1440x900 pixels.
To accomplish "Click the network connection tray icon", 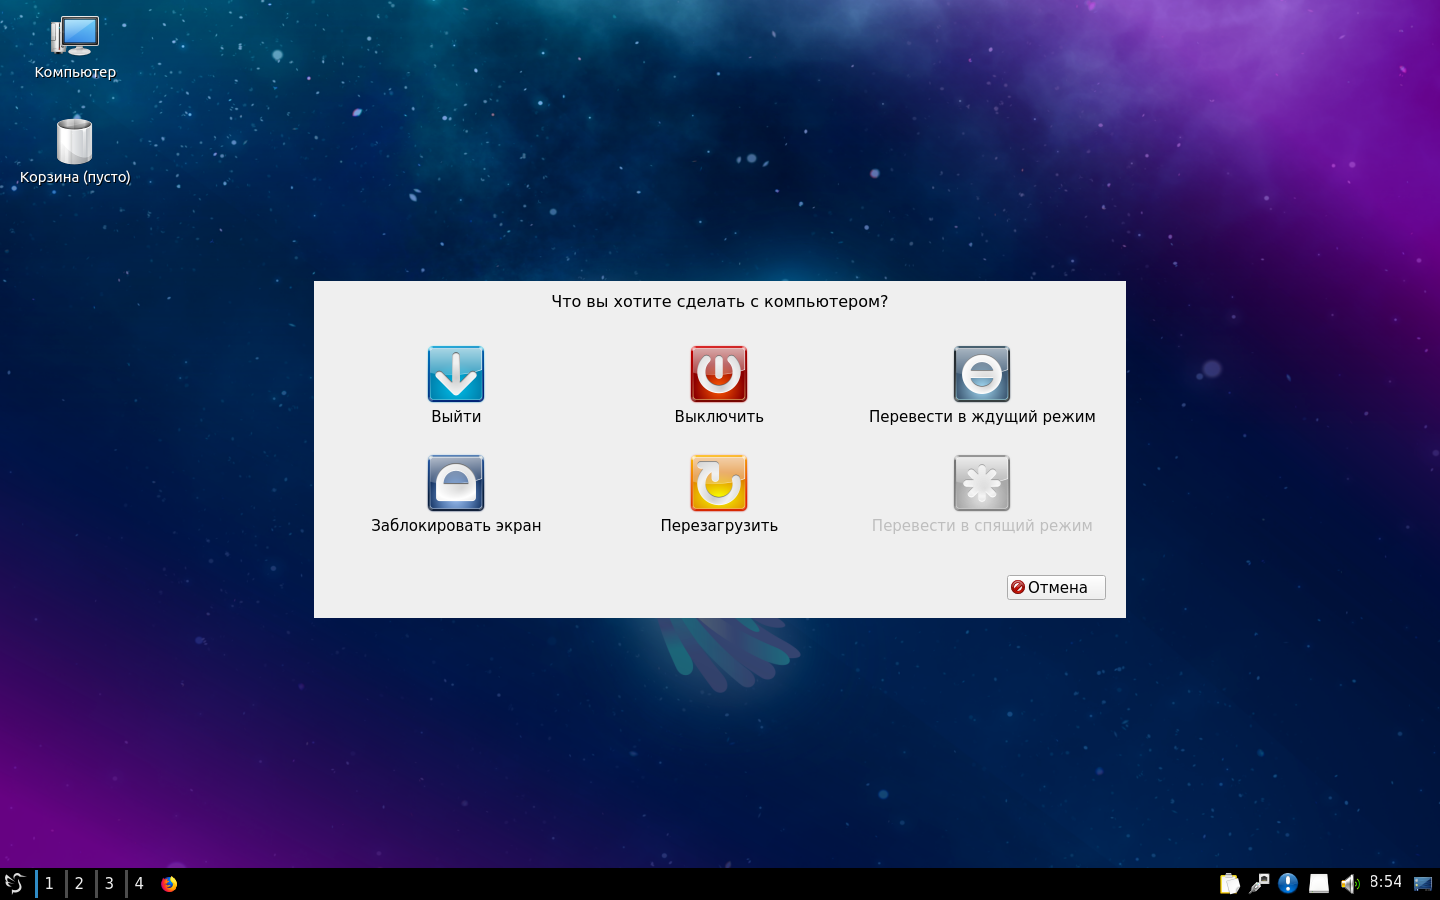I will [x=1259, y=883].
